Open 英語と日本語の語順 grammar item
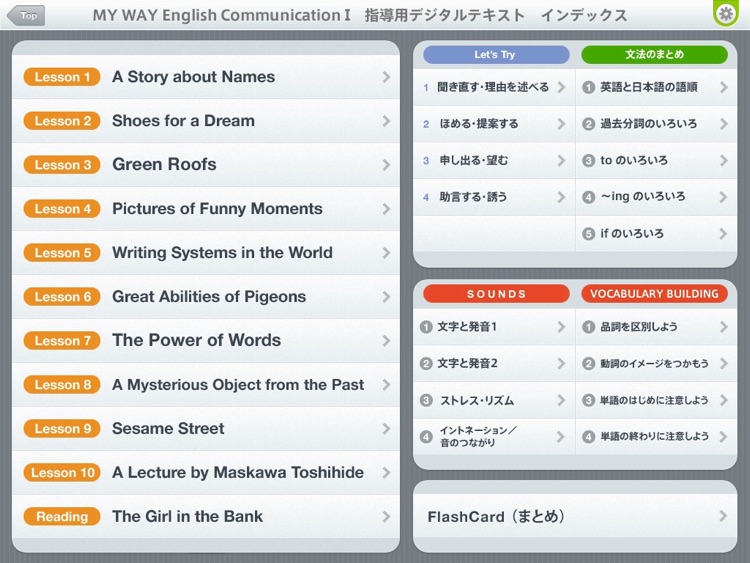This screenshot has height=563, width=750. click(x=656, y=87)
